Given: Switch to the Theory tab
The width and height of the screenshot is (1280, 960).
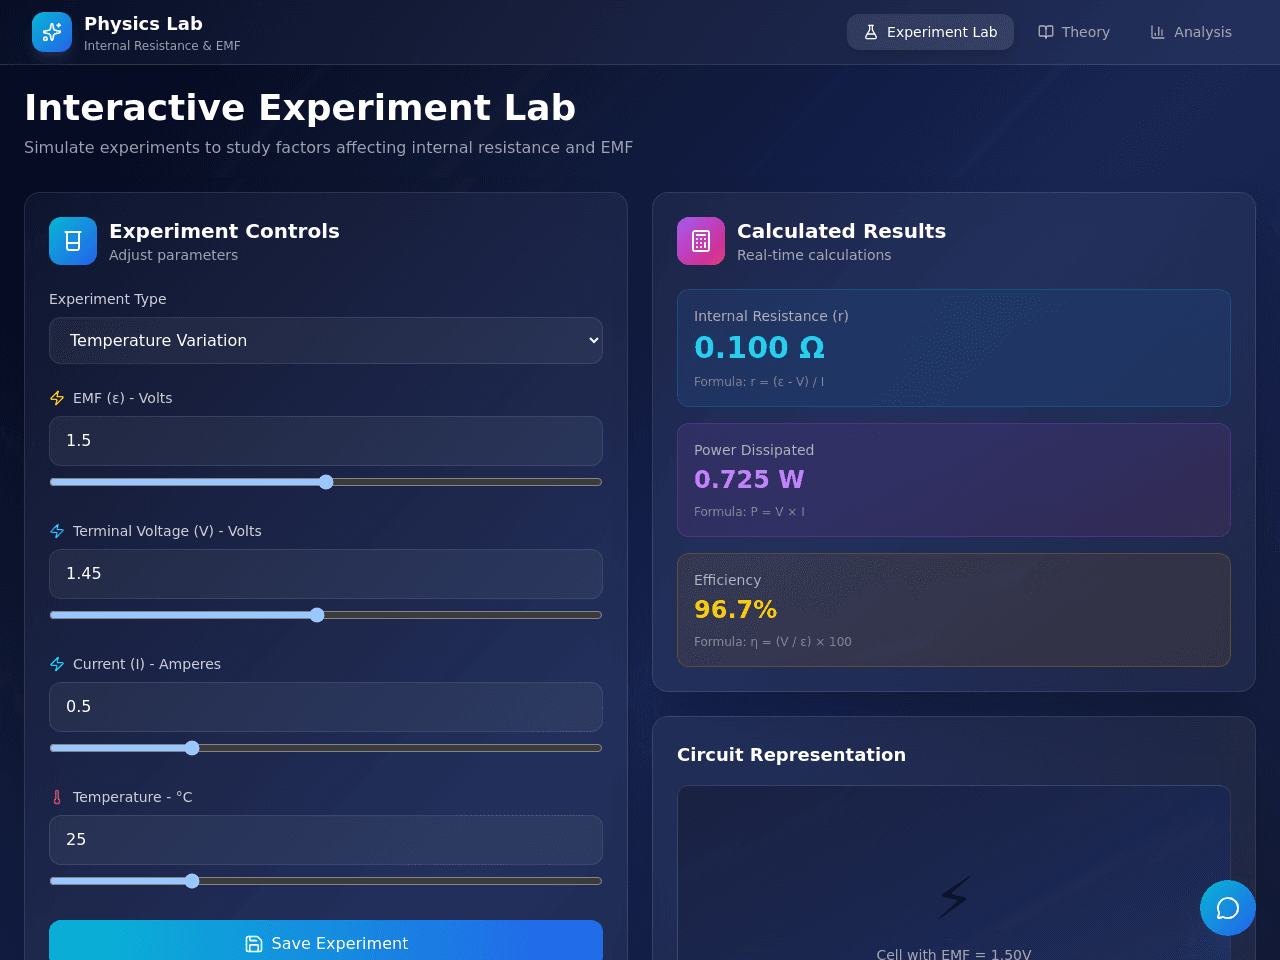Looking at the screenshot, I should (1074, 32).
